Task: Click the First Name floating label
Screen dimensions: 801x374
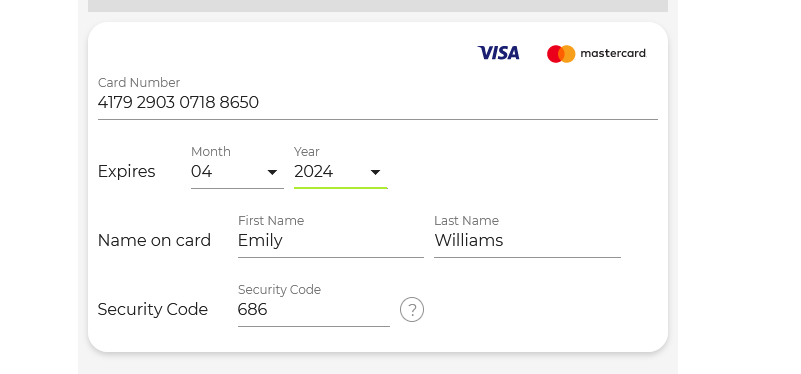Action: [x=271, y=221]
